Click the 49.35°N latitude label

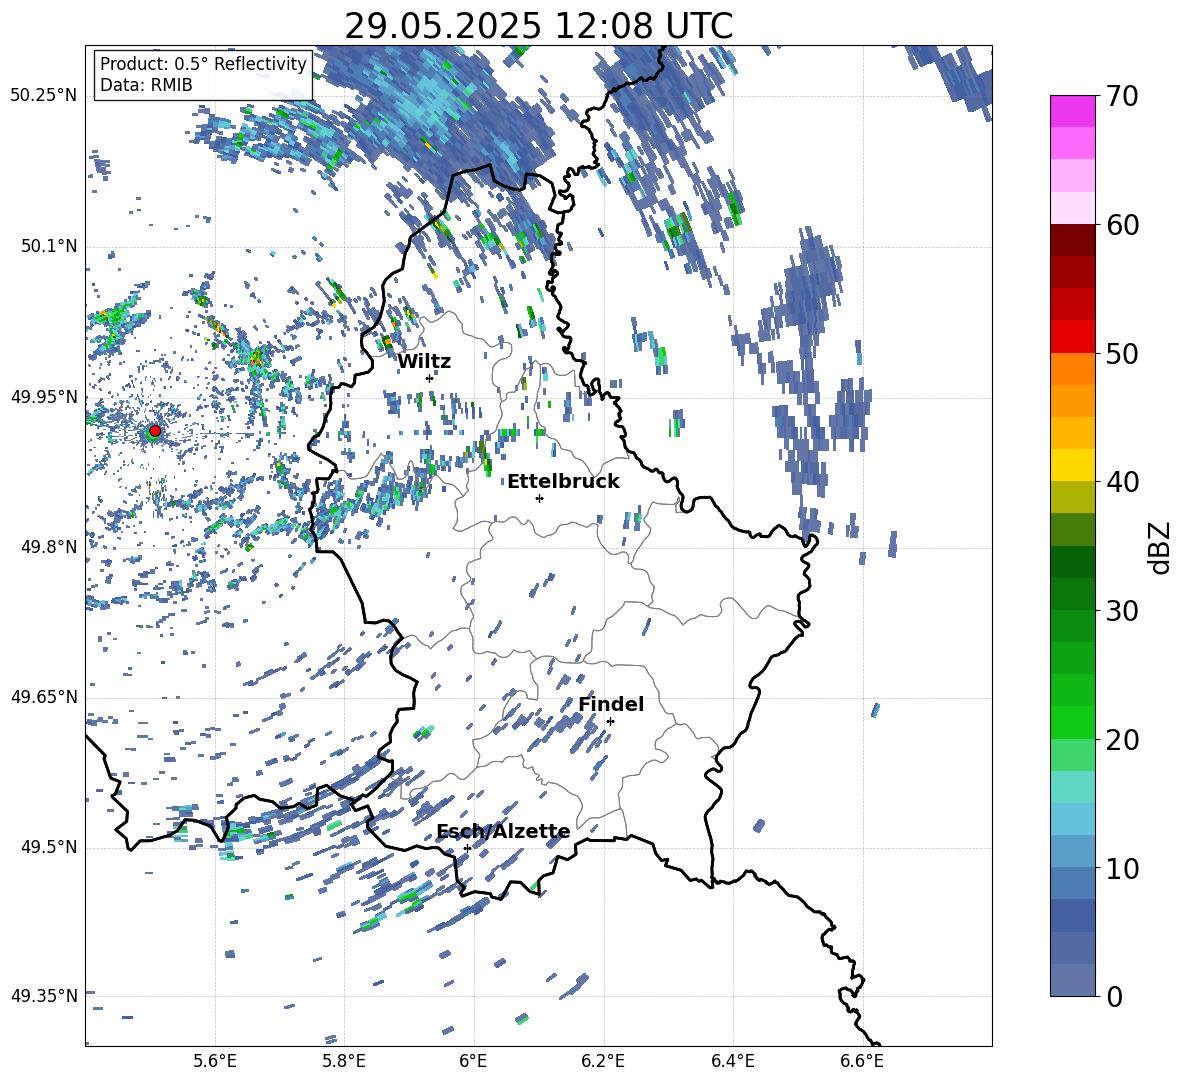point(44,996)
